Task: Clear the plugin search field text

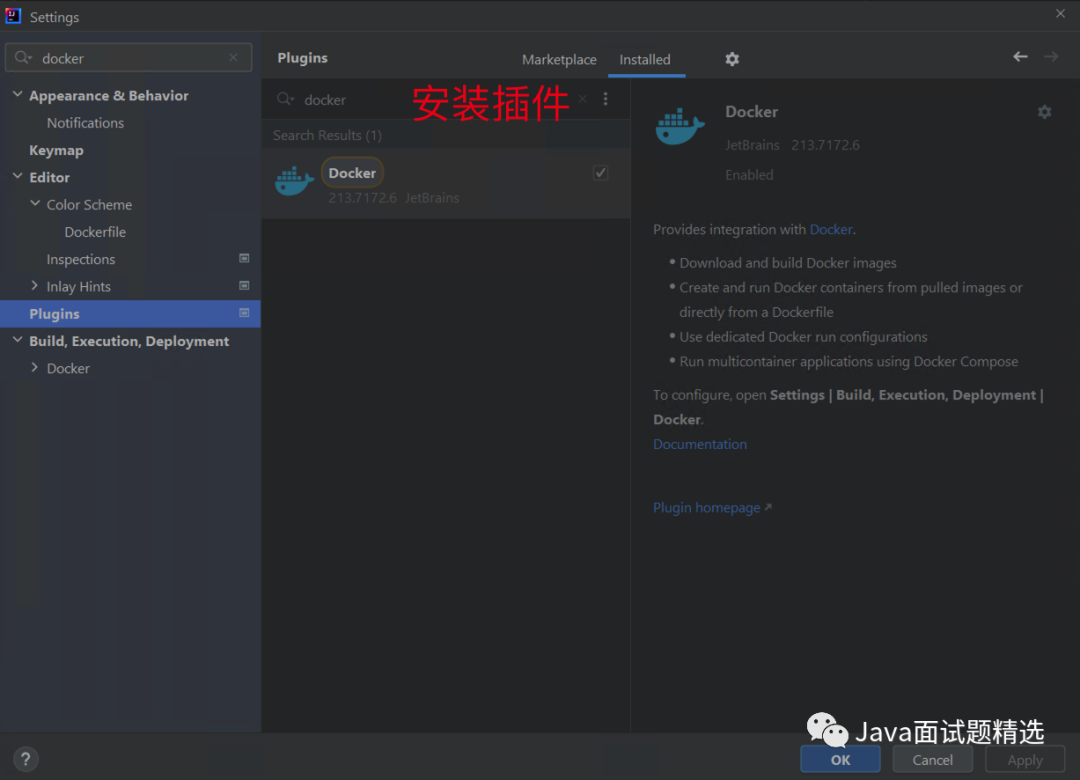Action: click(583, 99)
